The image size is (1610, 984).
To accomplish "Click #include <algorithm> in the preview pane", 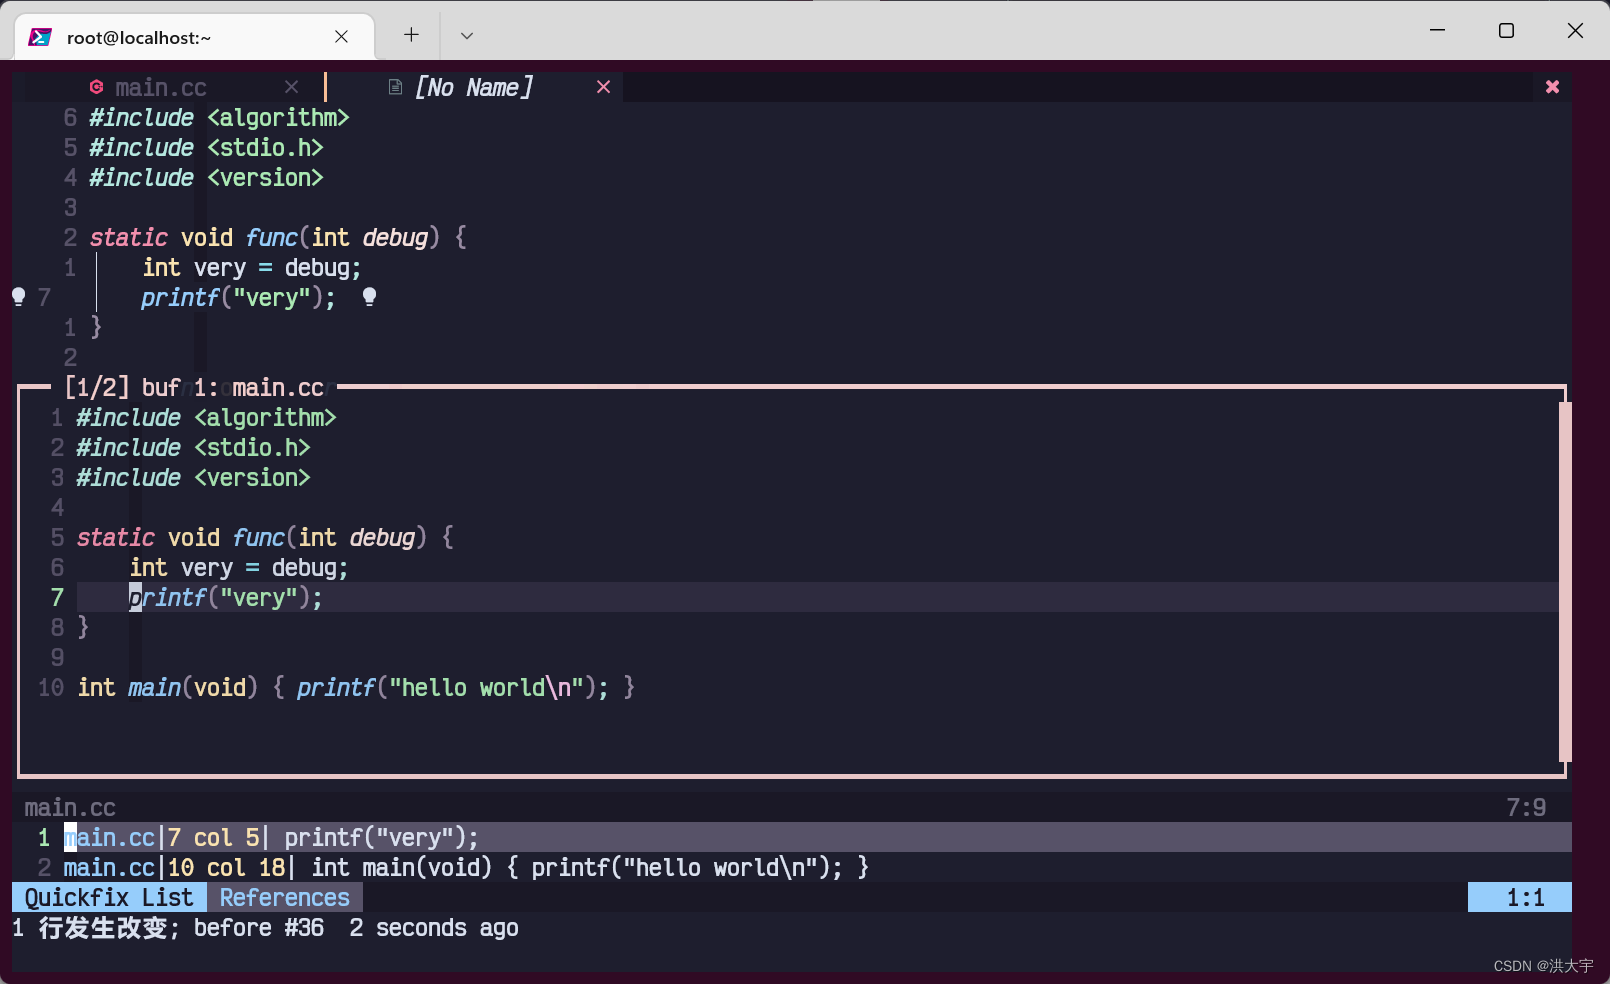I will point(206,418).
